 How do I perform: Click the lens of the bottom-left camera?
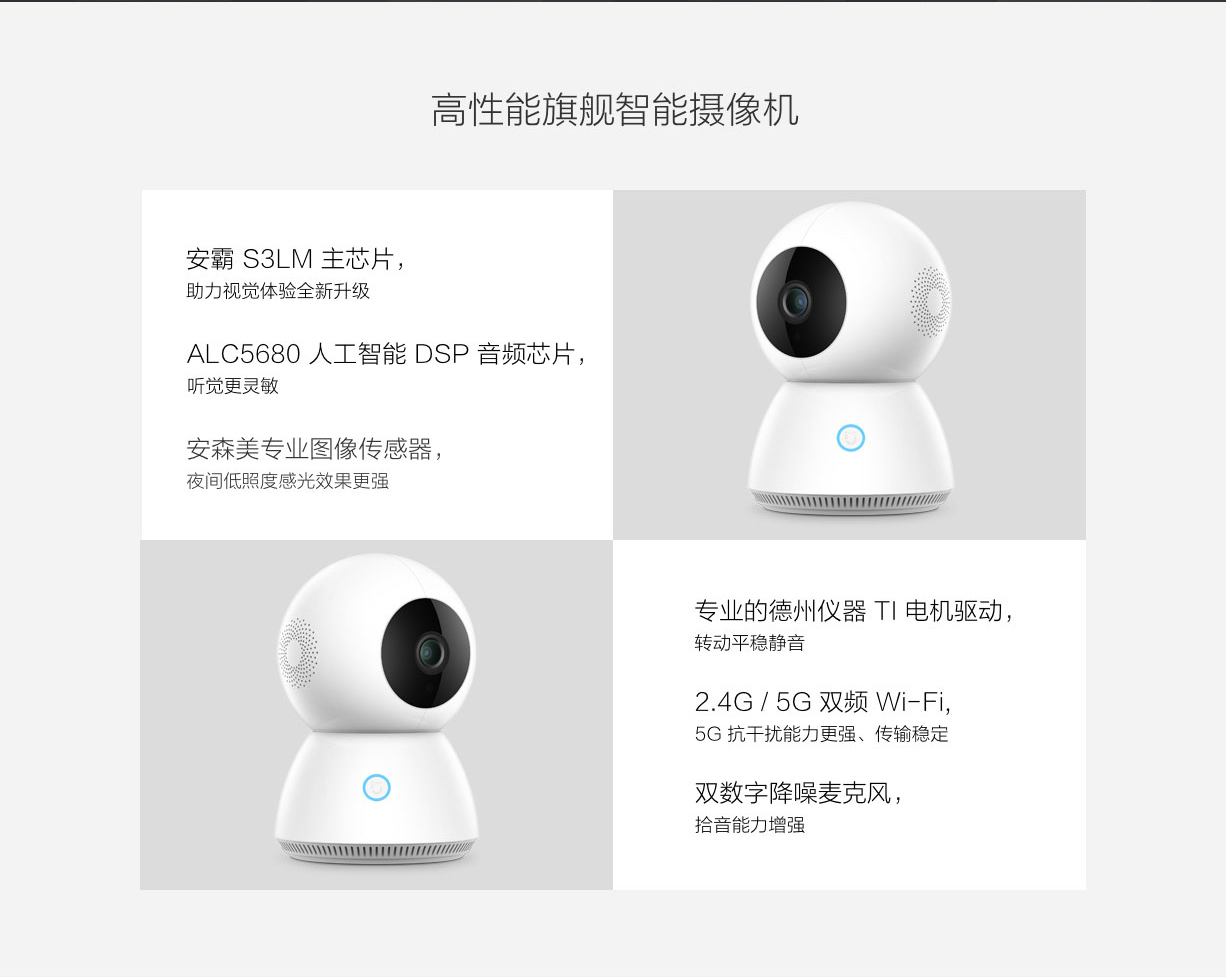coord(431,652)
